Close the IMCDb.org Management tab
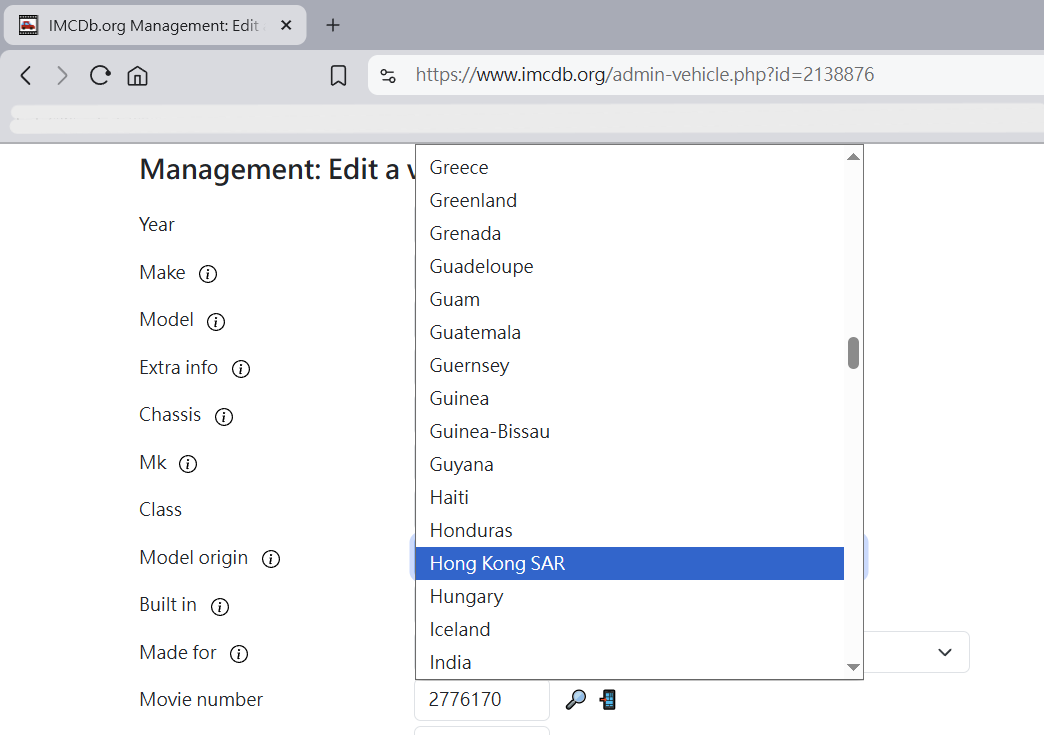 click(x=286, y=25)
